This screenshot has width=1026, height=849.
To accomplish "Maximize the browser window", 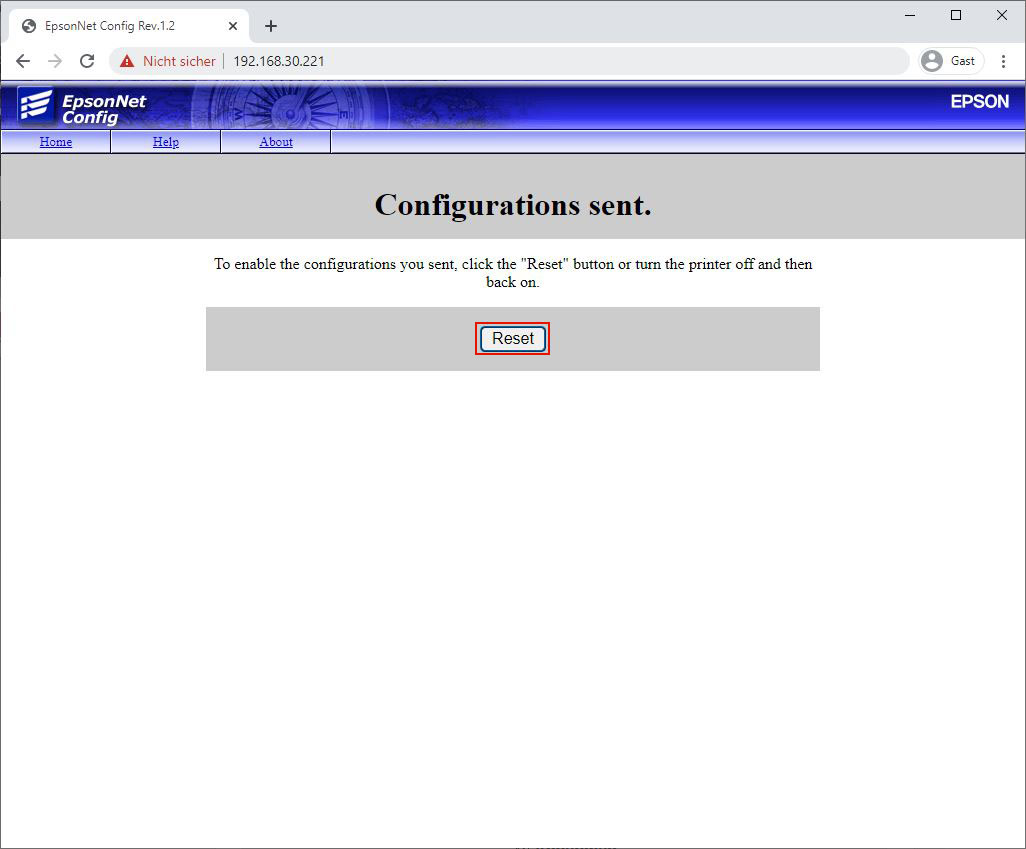I will tap(956, 15).
